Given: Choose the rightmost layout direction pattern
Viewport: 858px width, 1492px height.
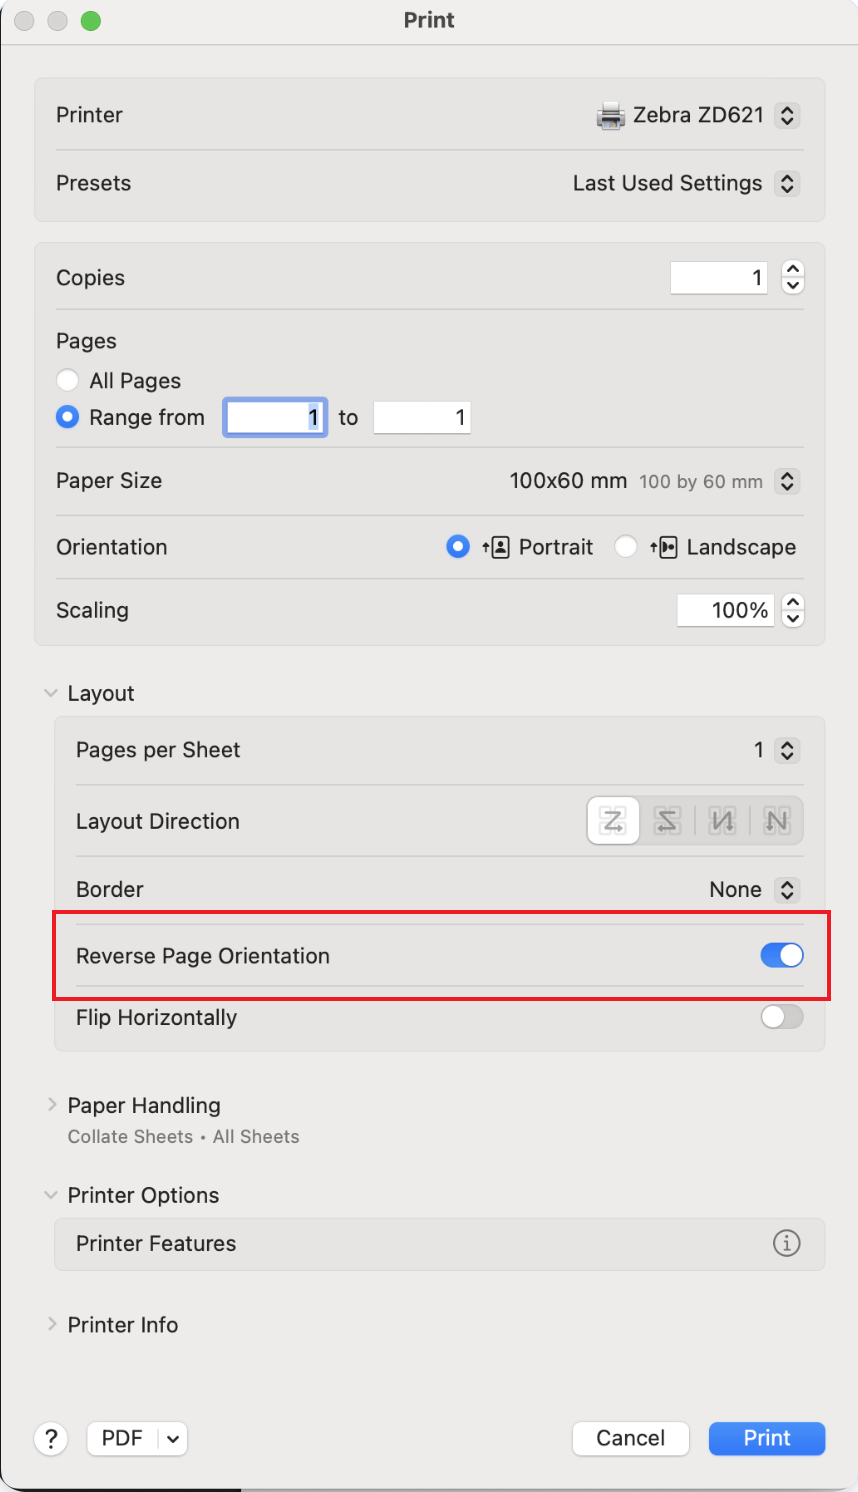Looking at the screenshot, I should click(775, 820).
